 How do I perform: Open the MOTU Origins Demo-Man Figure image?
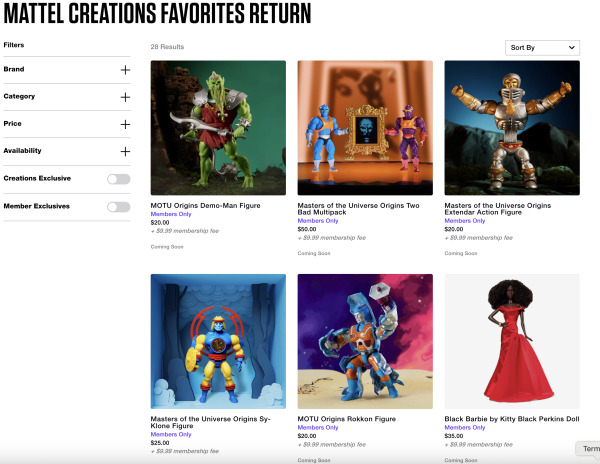click(218, 128)
